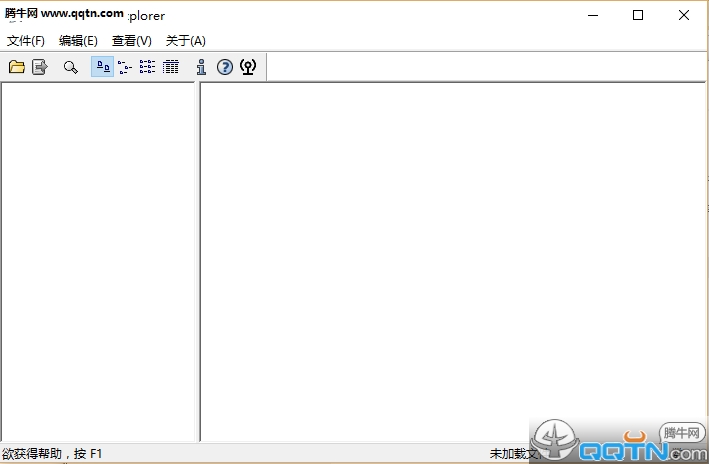This screenshot has height=464, width=709.
Task: Click inside the empty left tree pane
Action: (97, 260)
